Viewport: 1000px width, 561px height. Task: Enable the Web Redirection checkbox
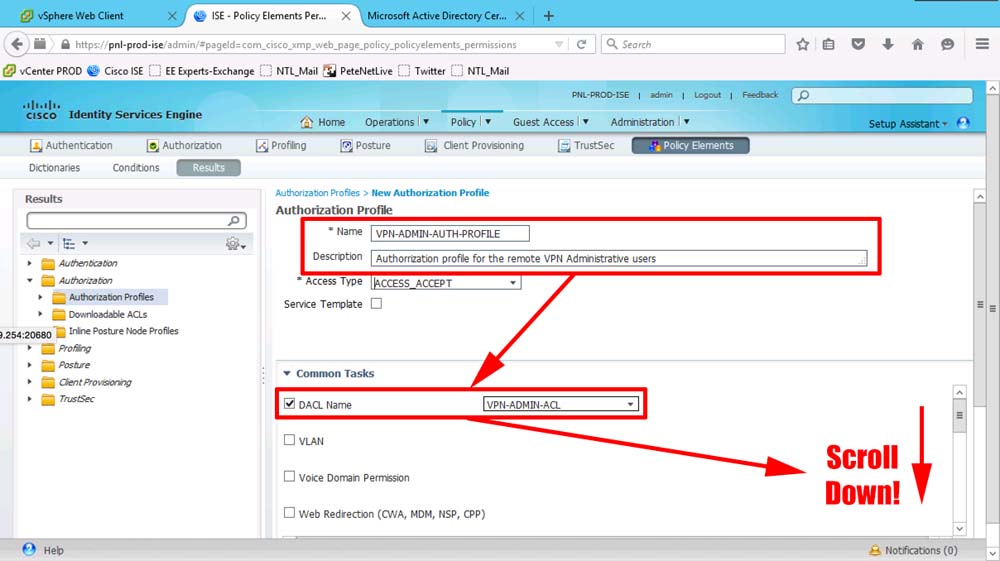(x=290, y=513)
